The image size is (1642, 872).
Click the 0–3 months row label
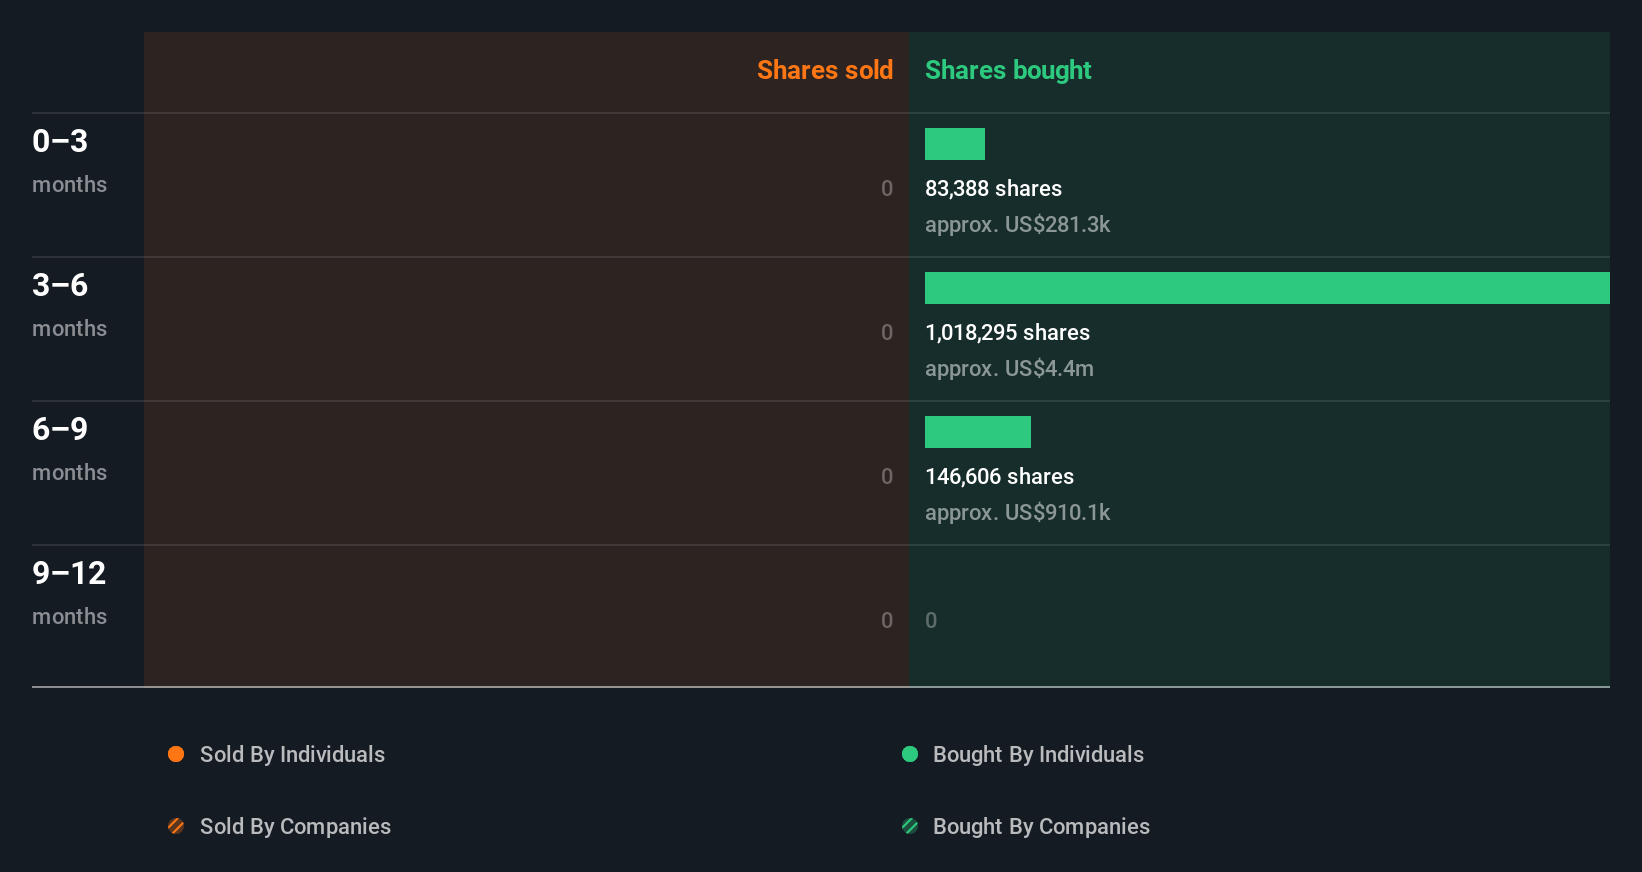69,161
